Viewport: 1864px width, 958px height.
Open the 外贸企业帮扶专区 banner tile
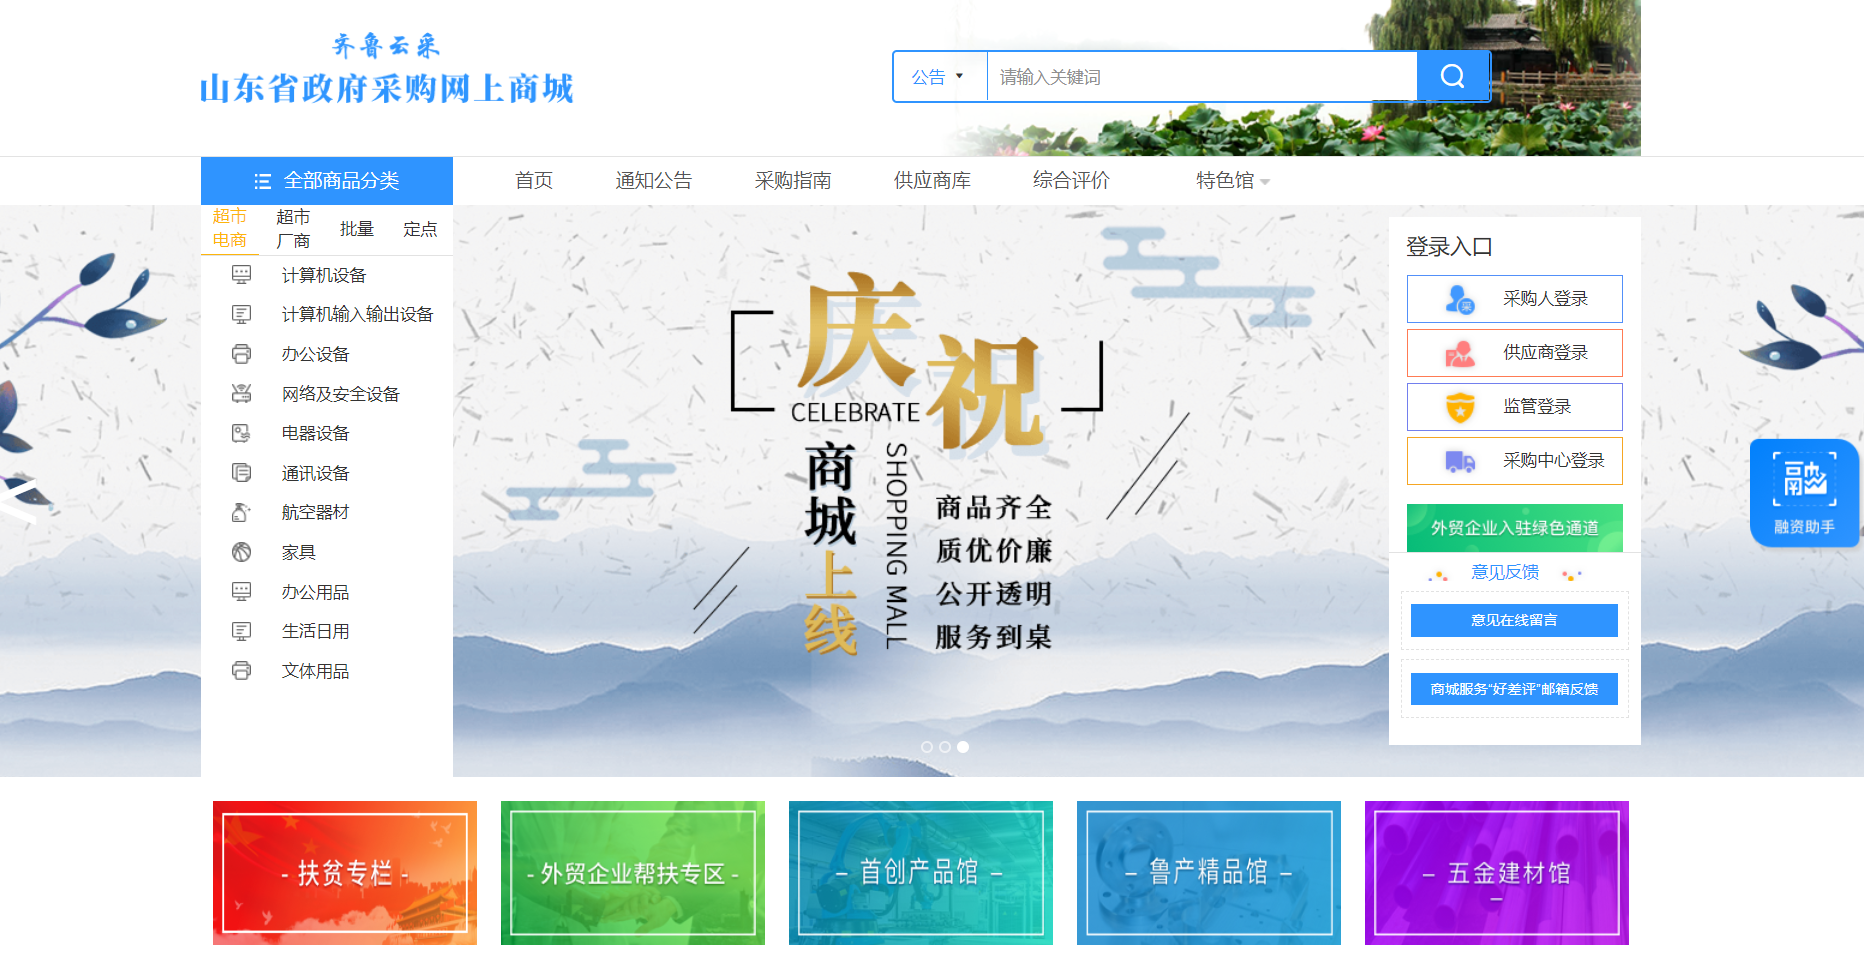(x=633, y=873)
